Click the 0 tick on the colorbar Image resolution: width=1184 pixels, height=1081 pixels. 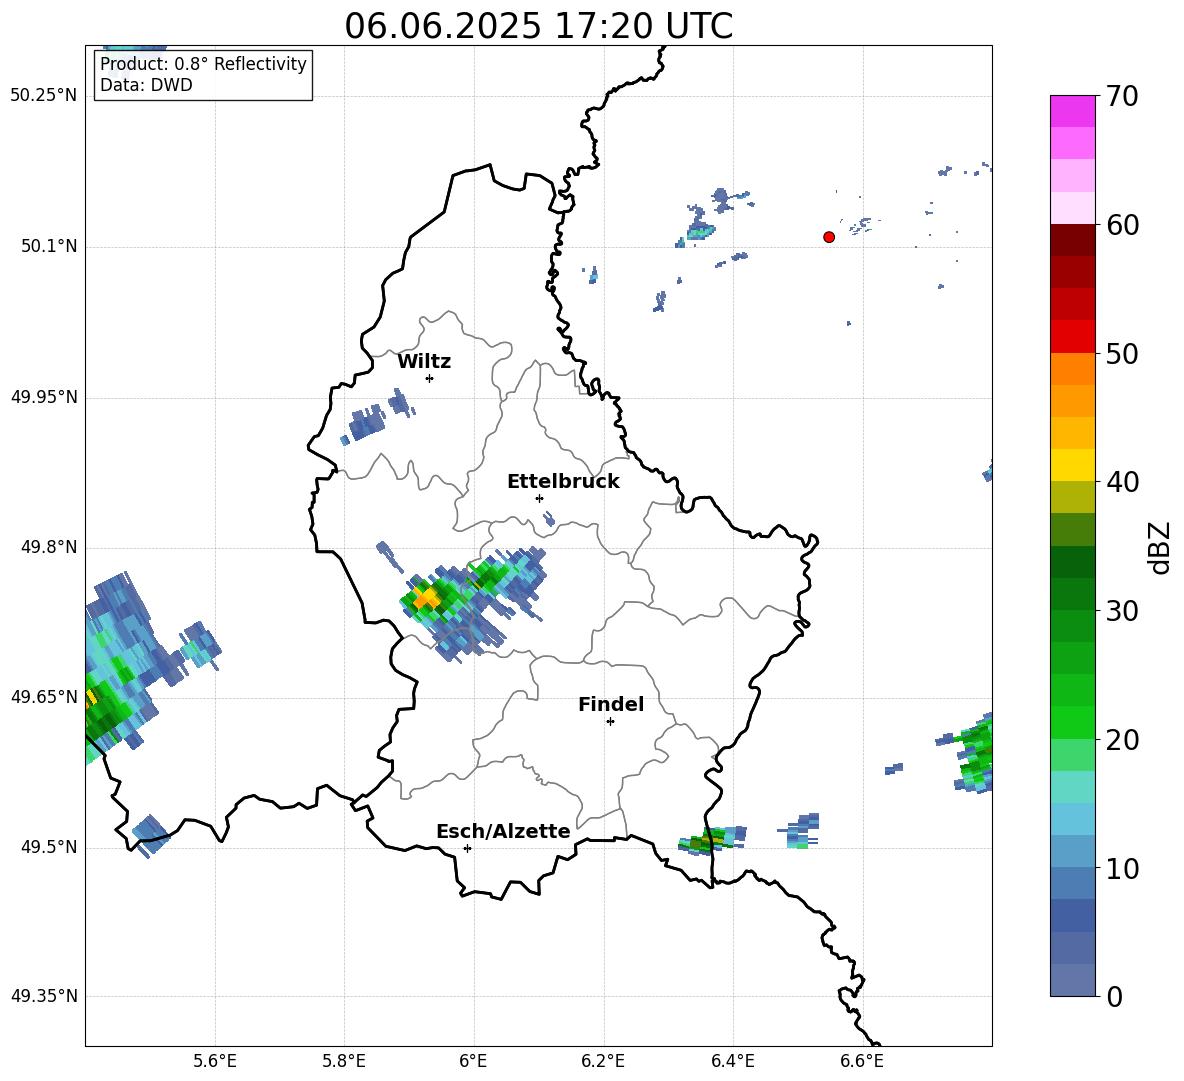(x=1114, y=996)
